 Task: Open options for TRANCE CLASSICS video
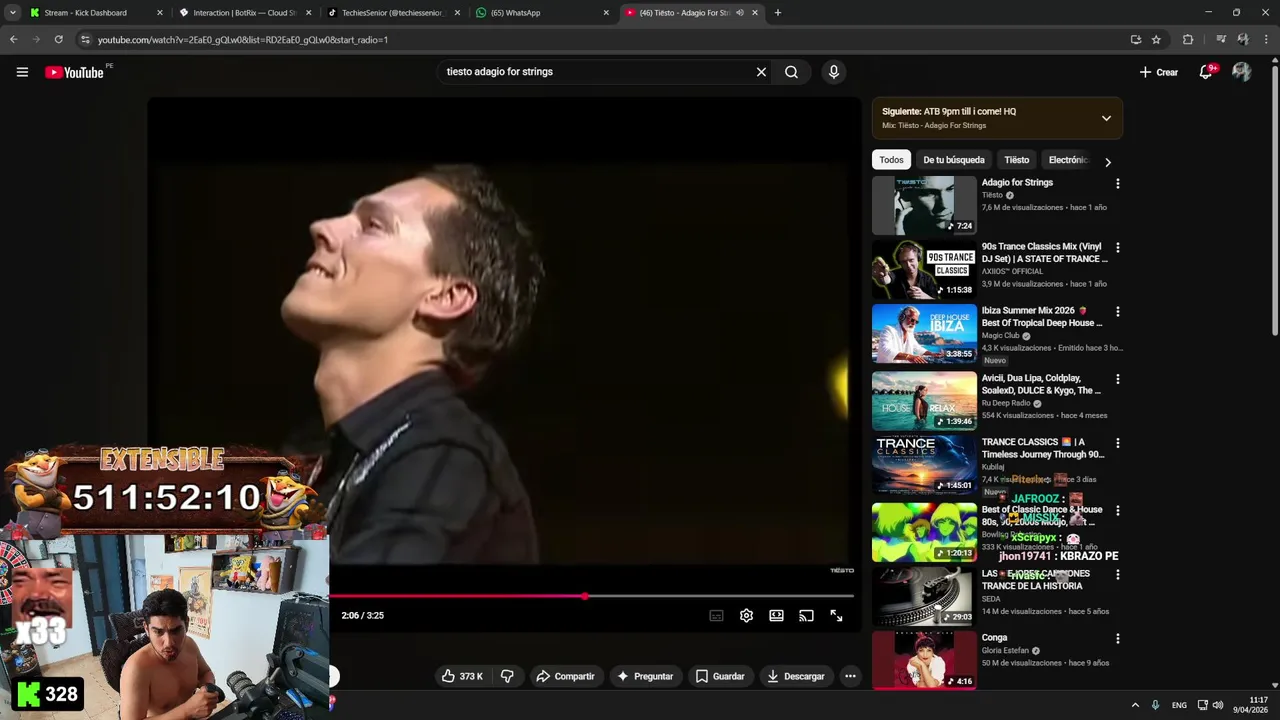(x=1118, y=443)
